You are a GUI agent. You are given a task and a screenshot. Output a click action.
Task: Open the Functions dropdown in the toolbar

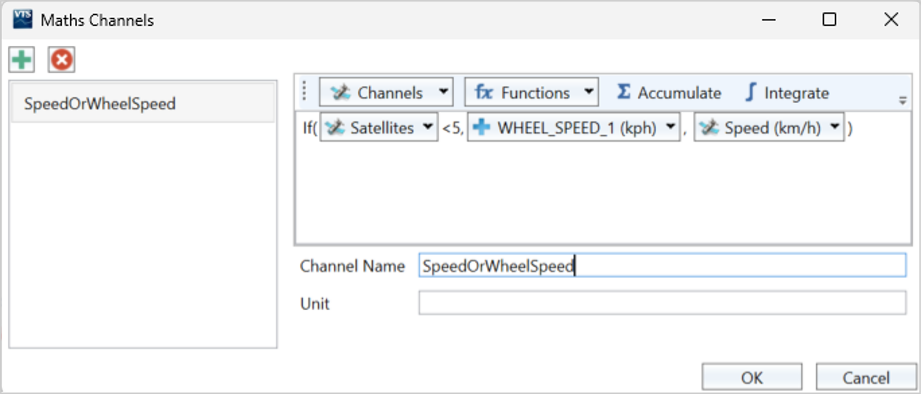click(532, 93)
